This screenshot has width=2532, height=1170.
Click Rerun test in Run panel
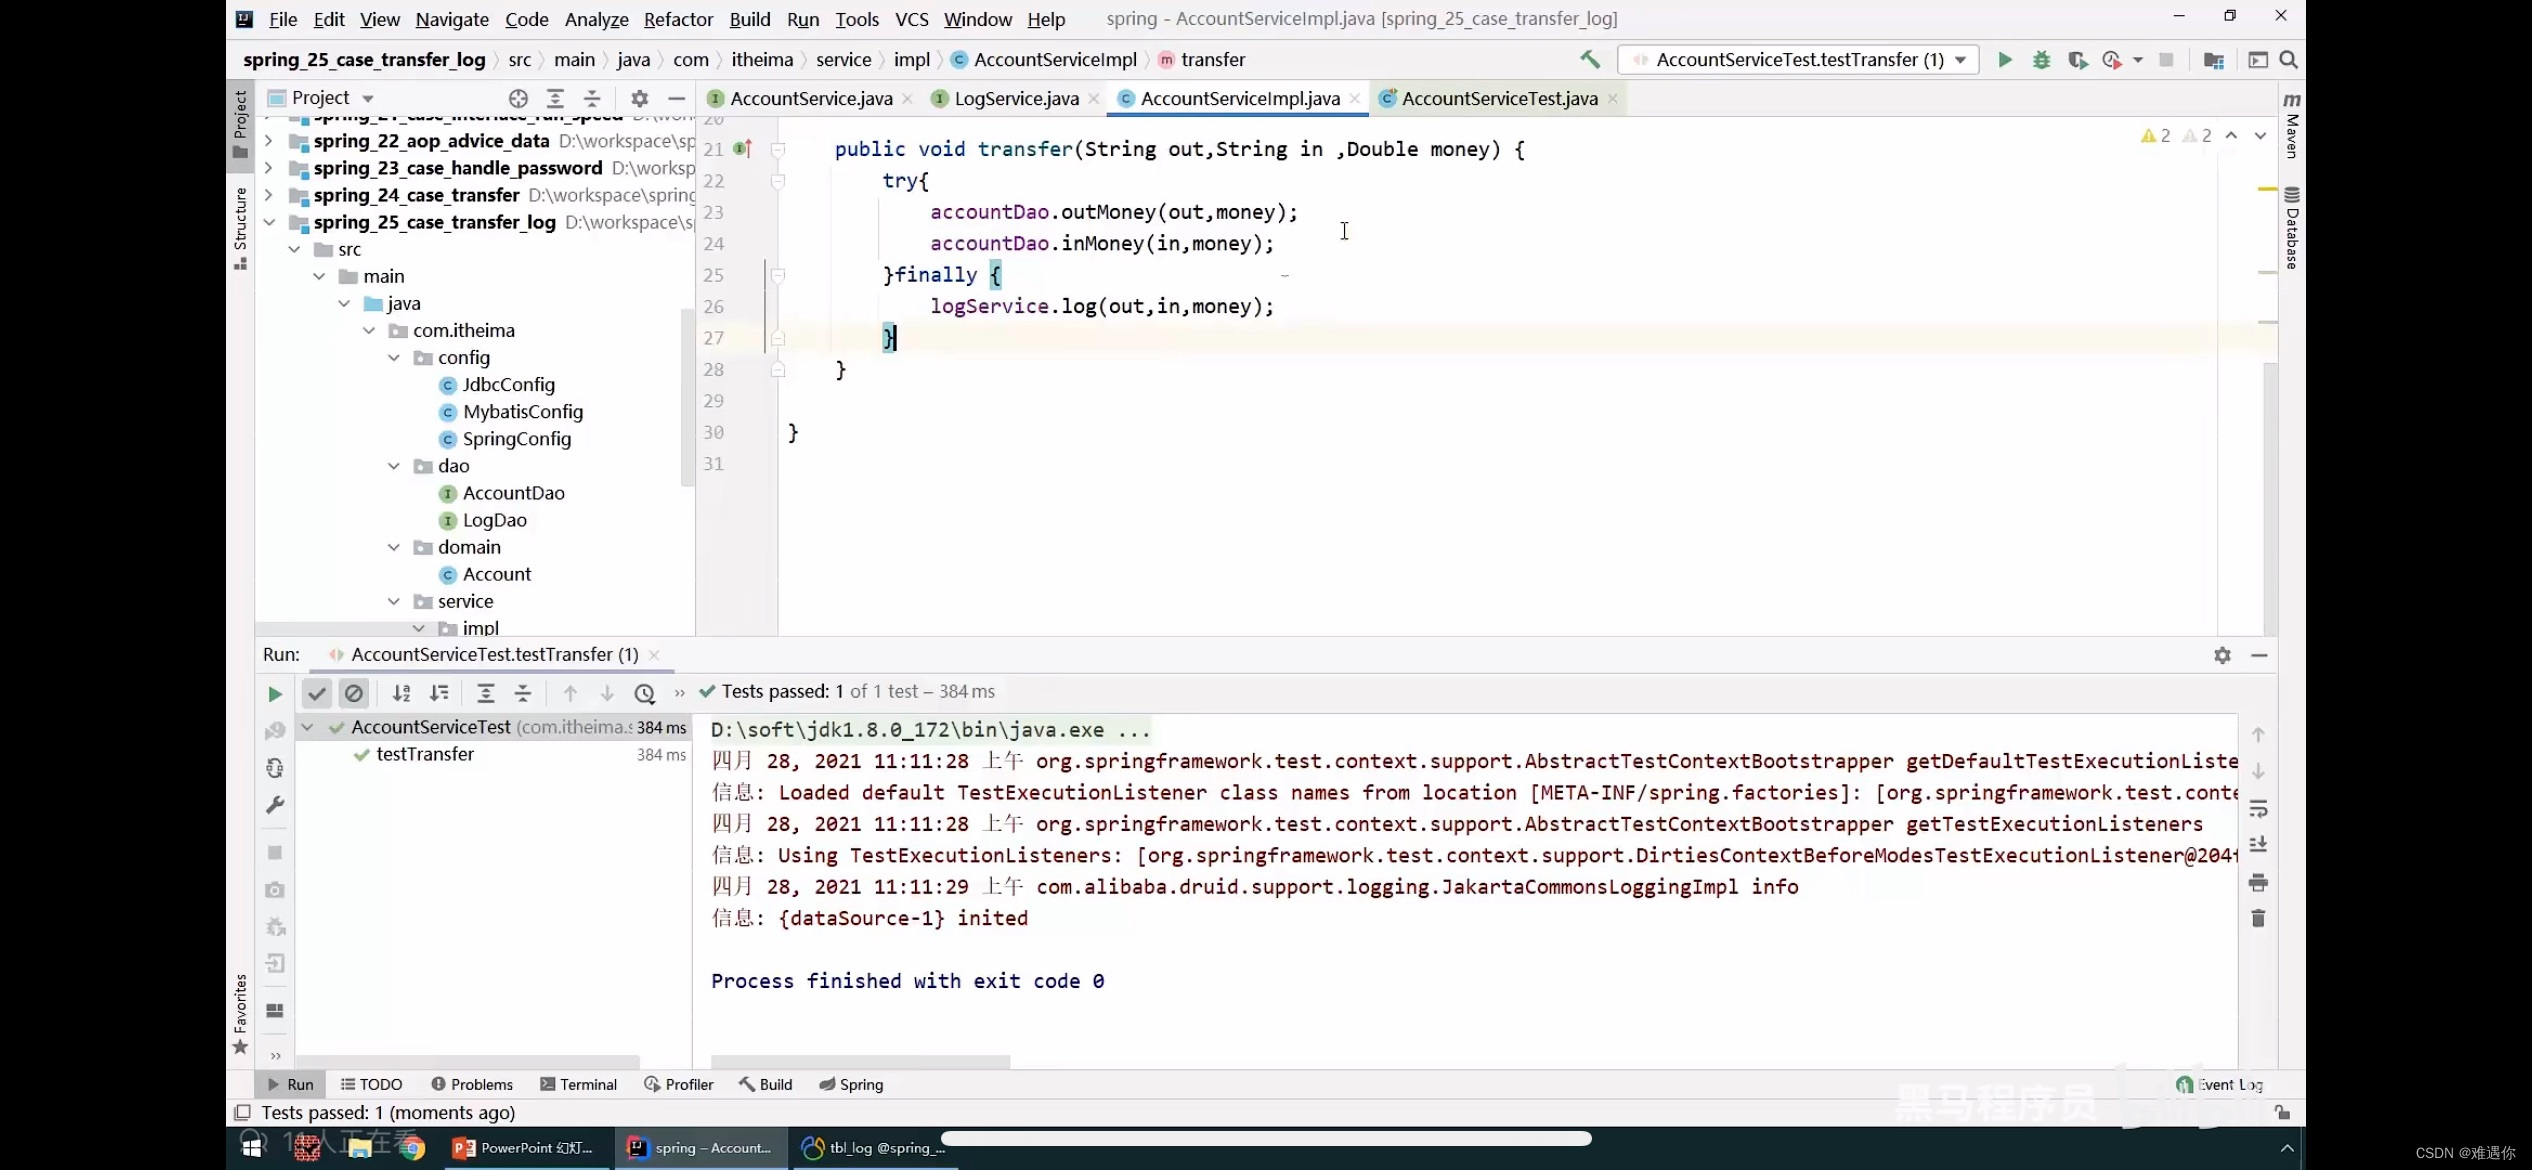click(x=275, y=693)
